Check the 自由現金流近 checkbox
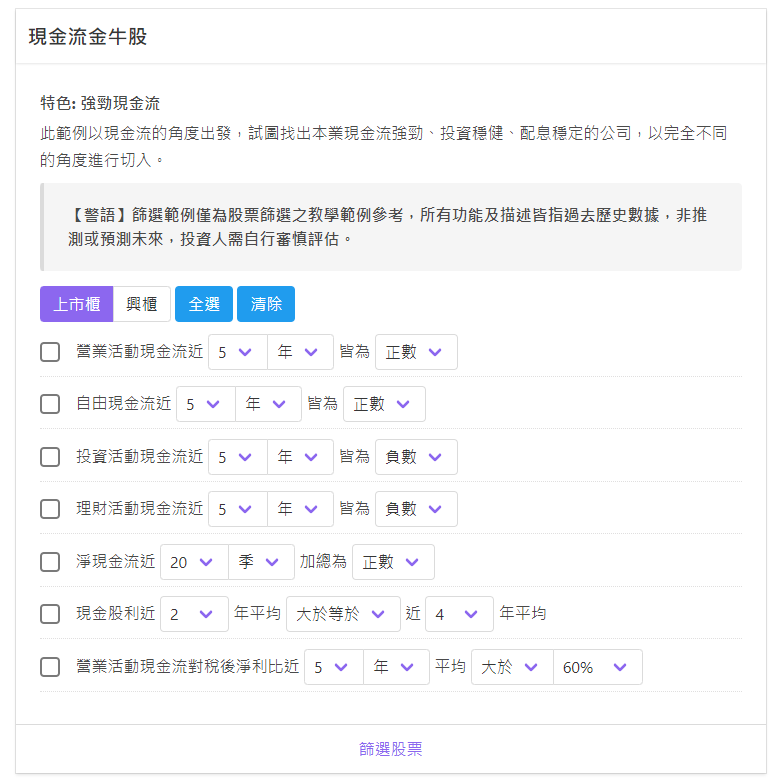The image size is (784, 781). coord(50,404)
